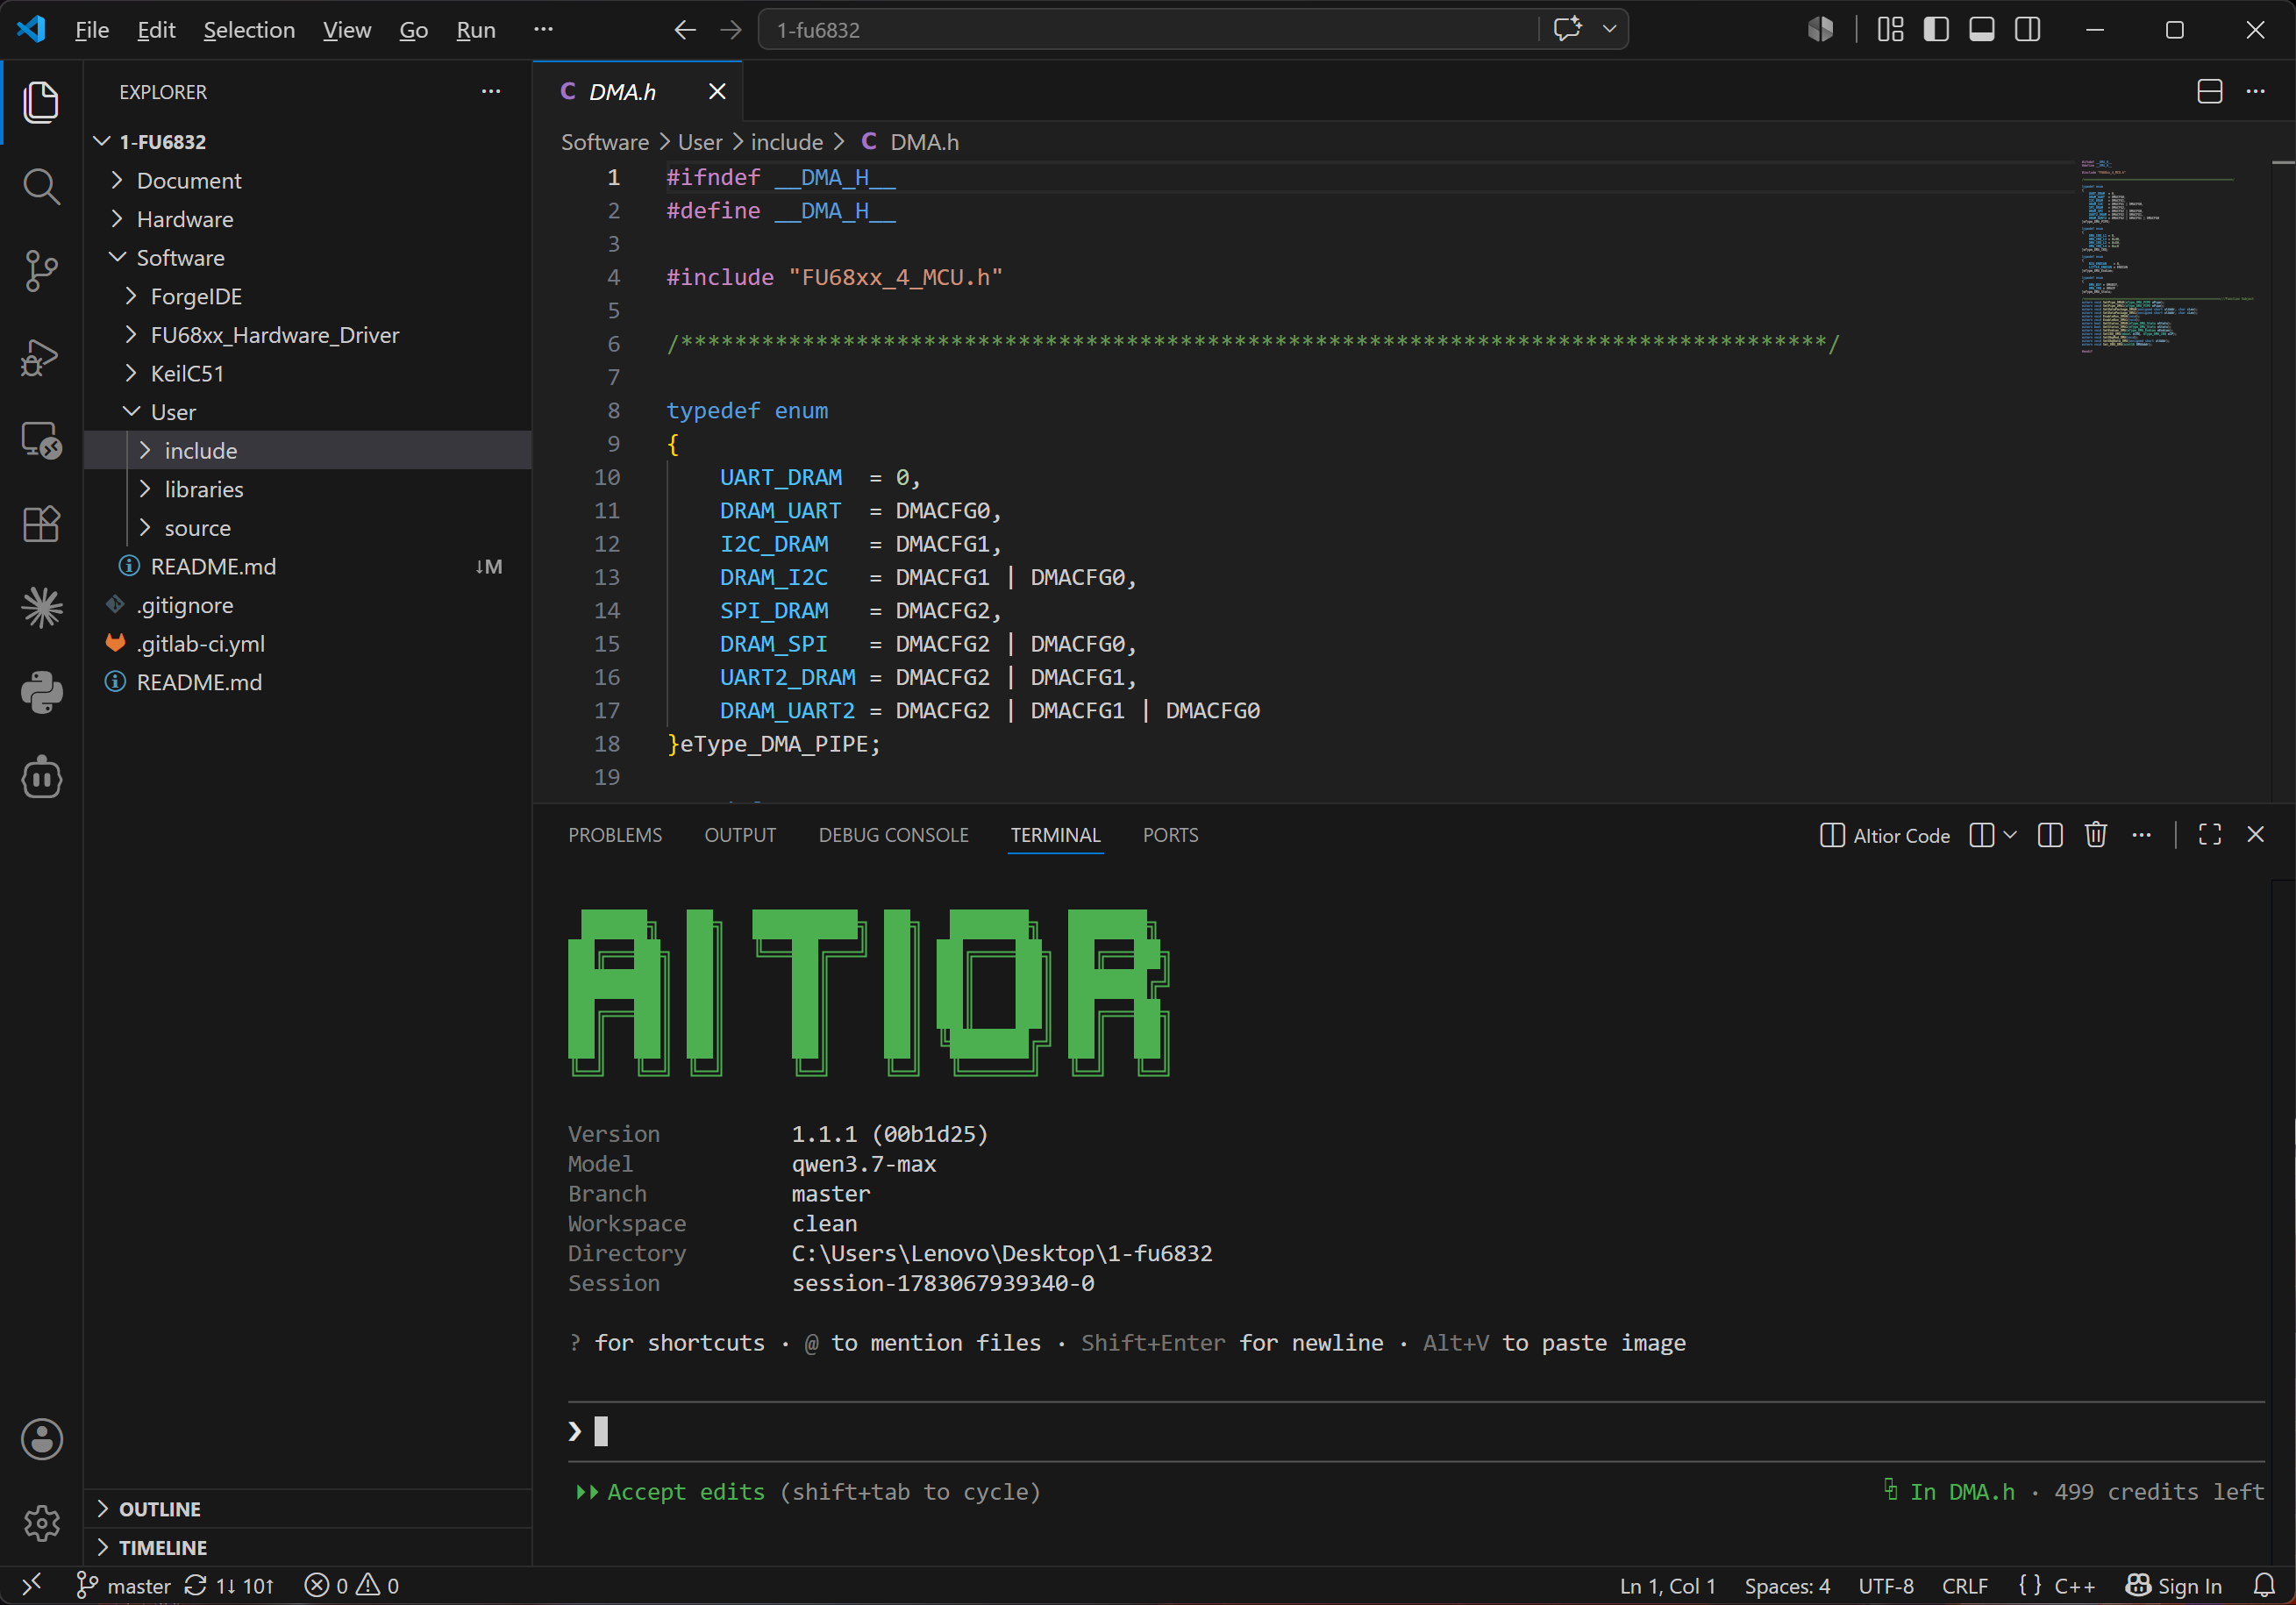Image resolution: width=2296 pixels, height=1605 pixels.
Task: Toggle the primary side bar visibility
Action: [x=1935, y=30]
